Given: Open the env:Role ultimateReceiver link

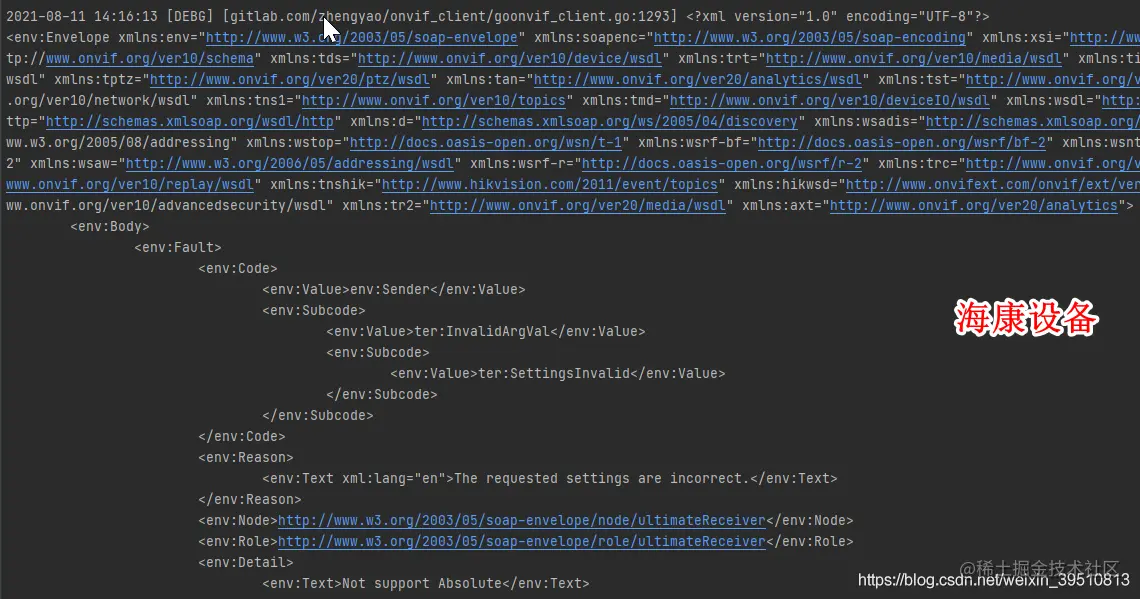Looking at the screenshot, I should click(521, 542).
